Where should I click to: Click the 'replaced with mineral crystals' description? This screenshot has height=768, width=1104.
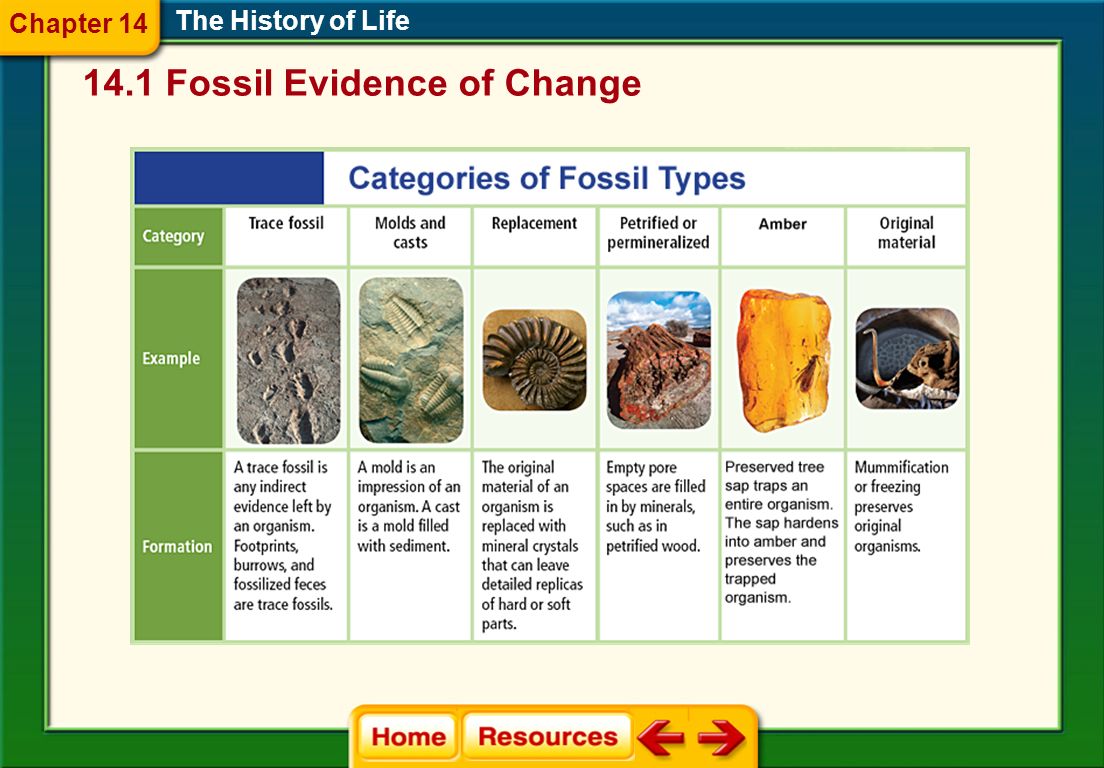point(532,546)
